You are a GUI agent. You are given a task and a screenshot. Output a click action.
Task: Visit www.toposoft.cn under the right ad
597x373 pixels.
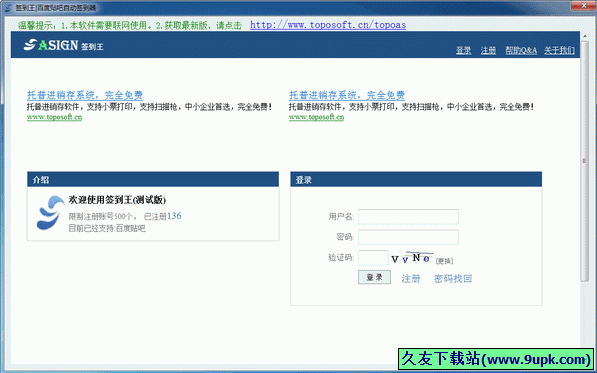(316, 117)
